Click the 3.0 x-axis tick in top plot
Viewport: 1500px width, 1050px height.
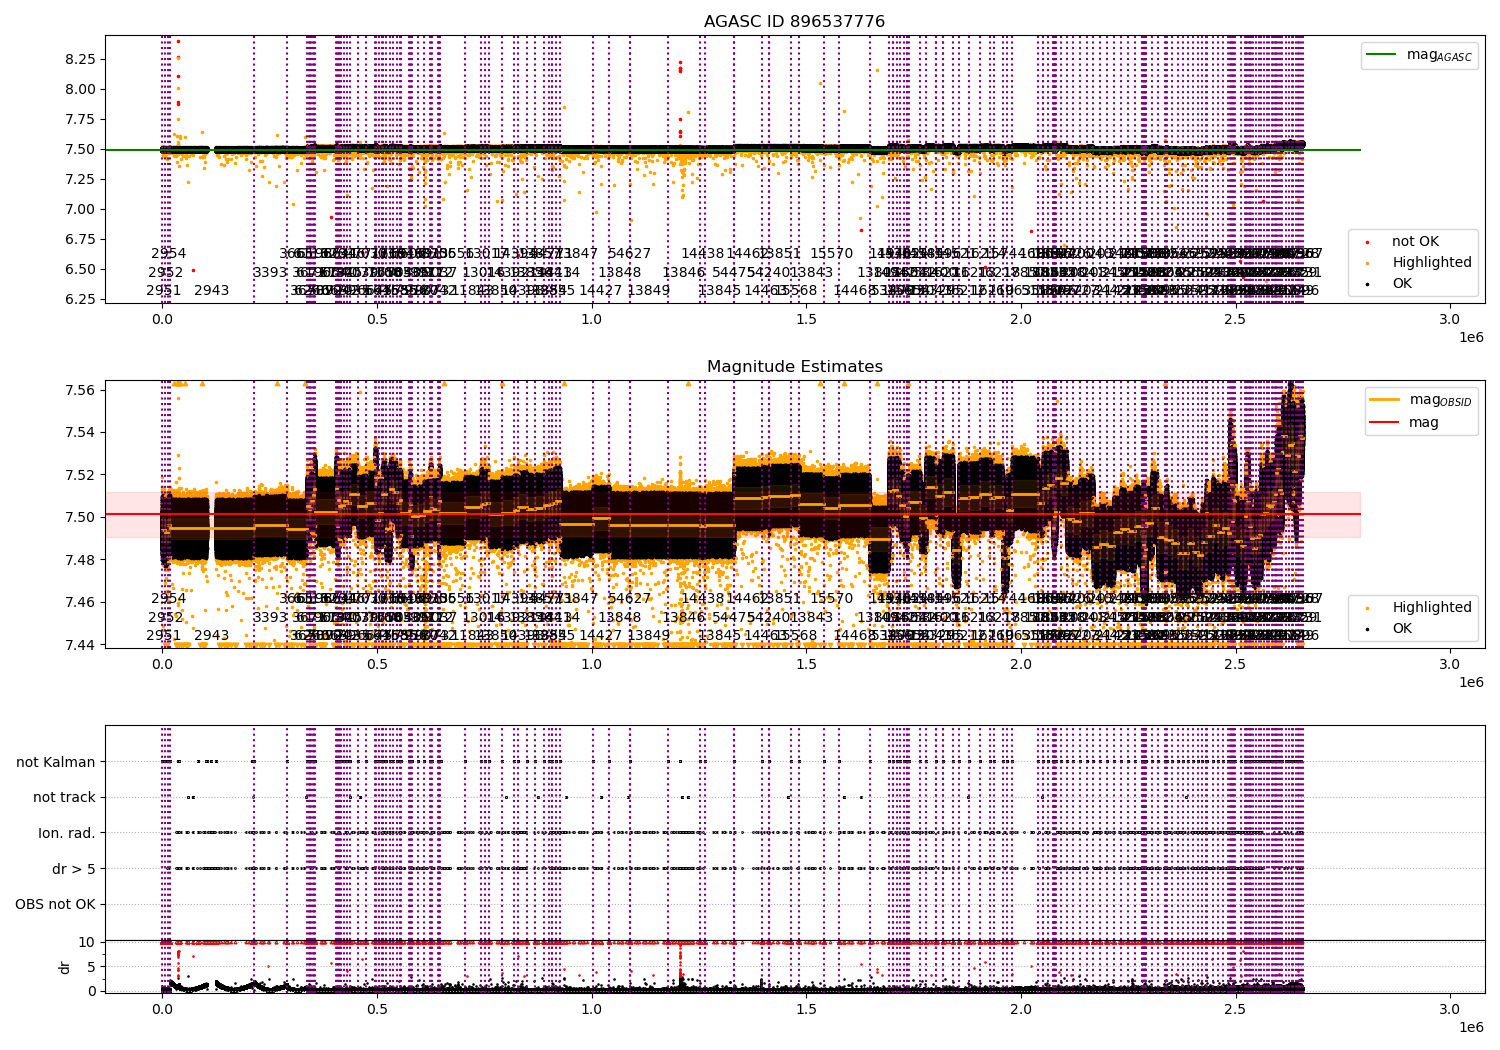[x=1450, y=319]
